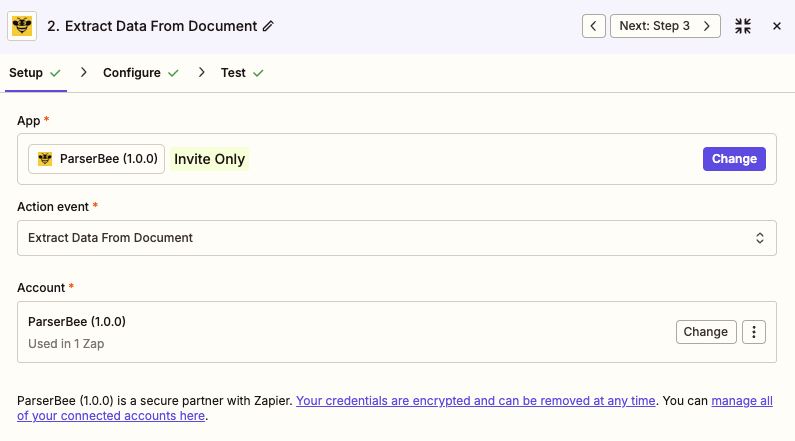The height and width of the screenshot is (441, 795).
Task: Click the ParserBee (1.0.0) account name
Action: point(77,321)
